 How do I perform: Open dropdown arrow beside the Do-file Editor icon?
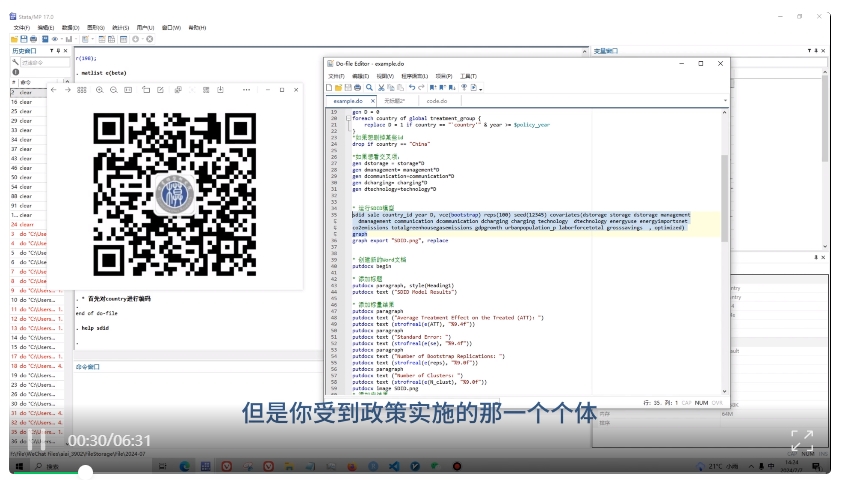(92, 39)
